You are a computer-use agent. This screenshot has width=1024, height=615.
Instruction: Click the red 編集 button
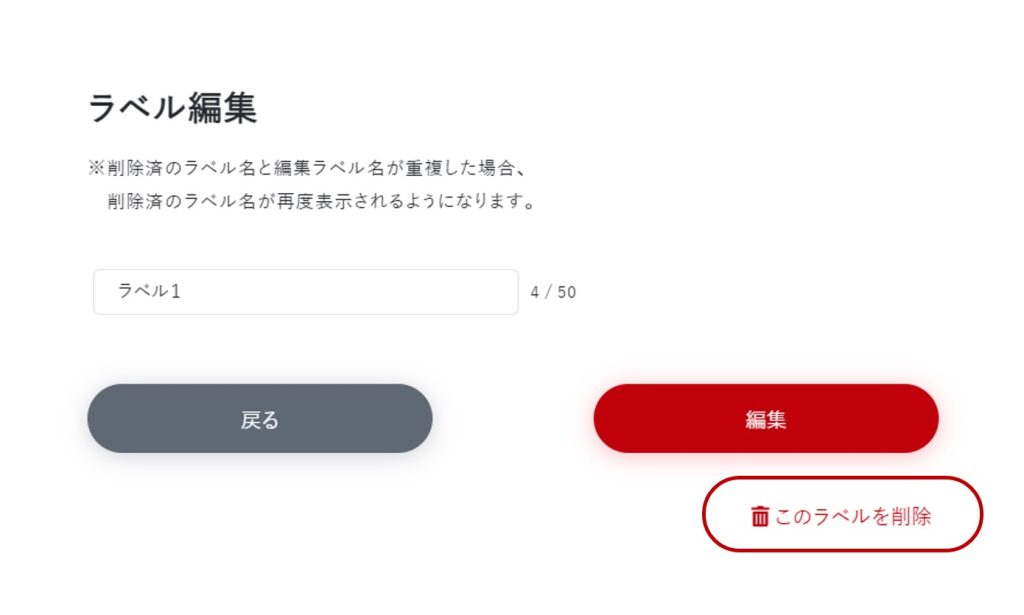(766, 418)
